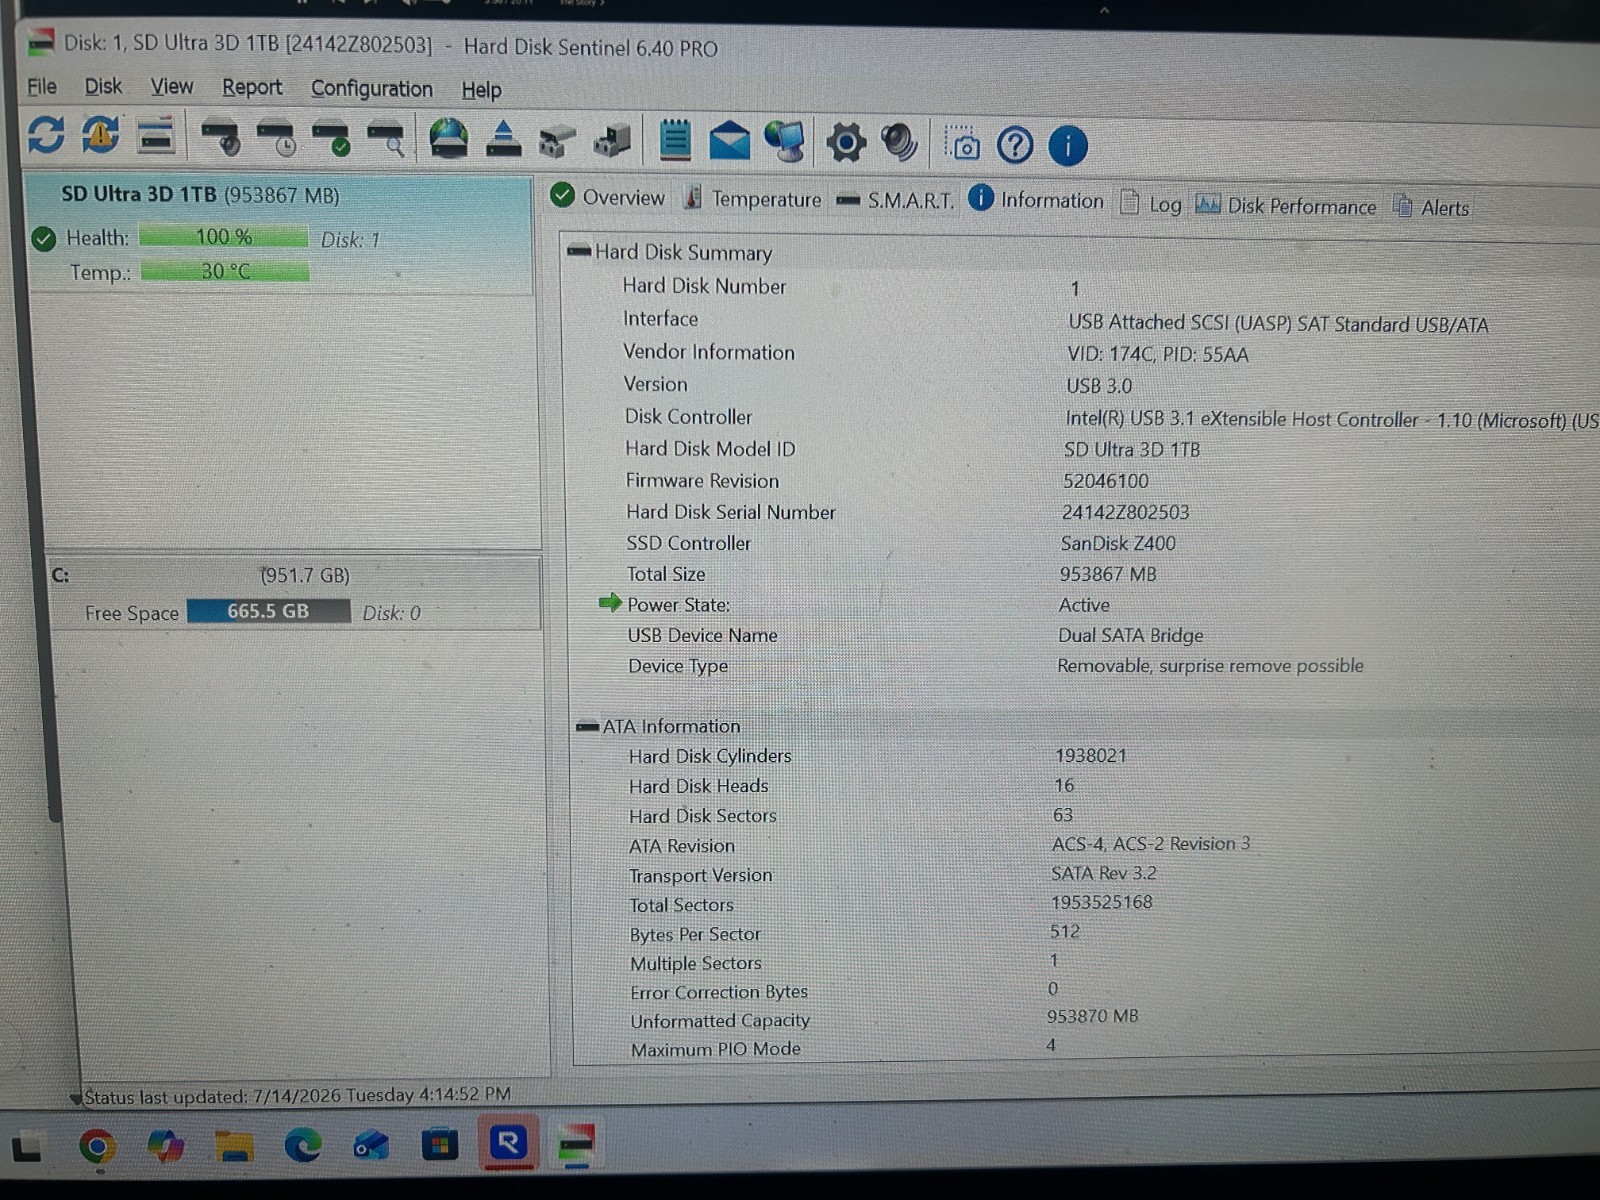The width and height of the screenshot is (1600, 1200).
Task: Click the question mark help icon
Action: [x=1015, y=146]
